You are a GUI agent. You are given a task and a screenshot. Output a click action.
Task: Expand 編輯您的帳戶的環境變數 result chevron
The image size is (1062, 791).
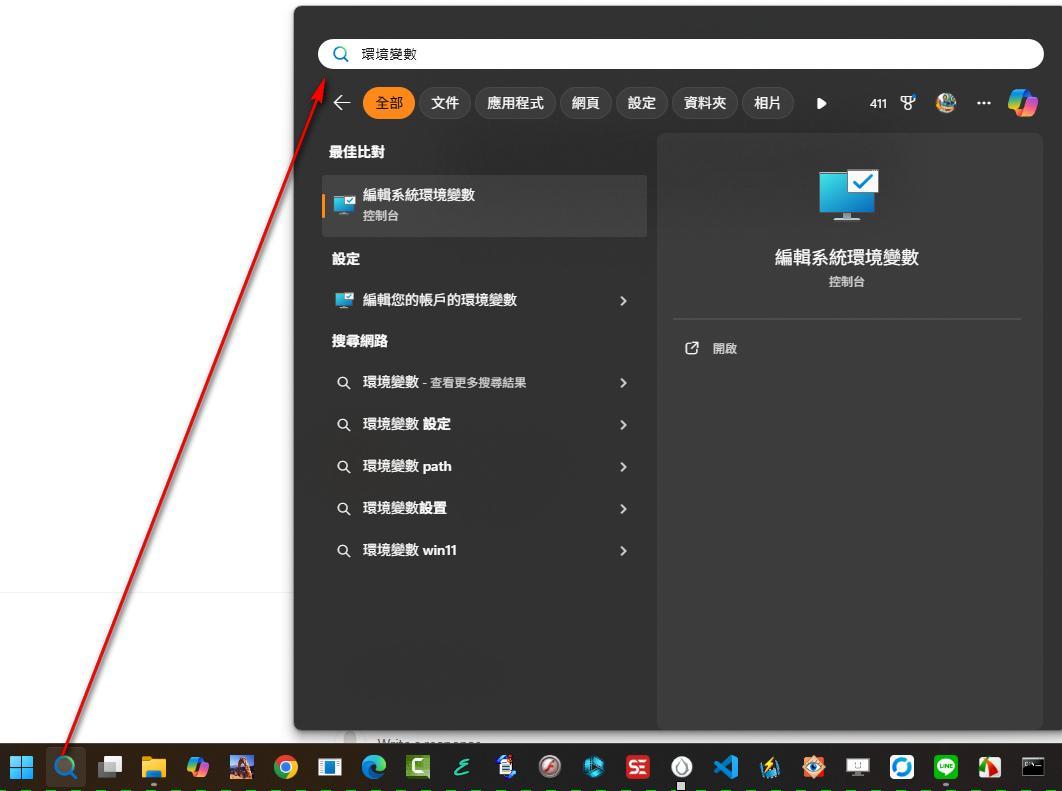tap(623, 301)
